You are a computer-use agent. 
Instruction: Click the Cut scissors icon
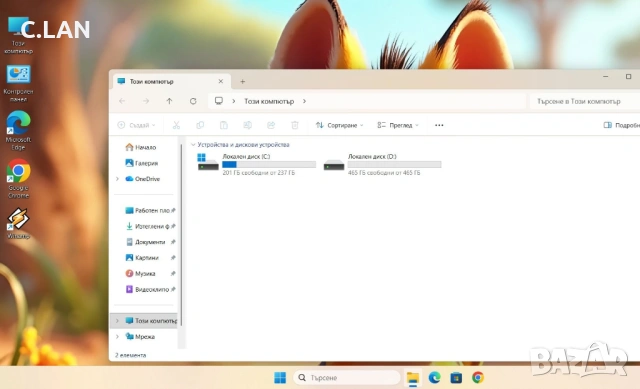coord(176,125)
